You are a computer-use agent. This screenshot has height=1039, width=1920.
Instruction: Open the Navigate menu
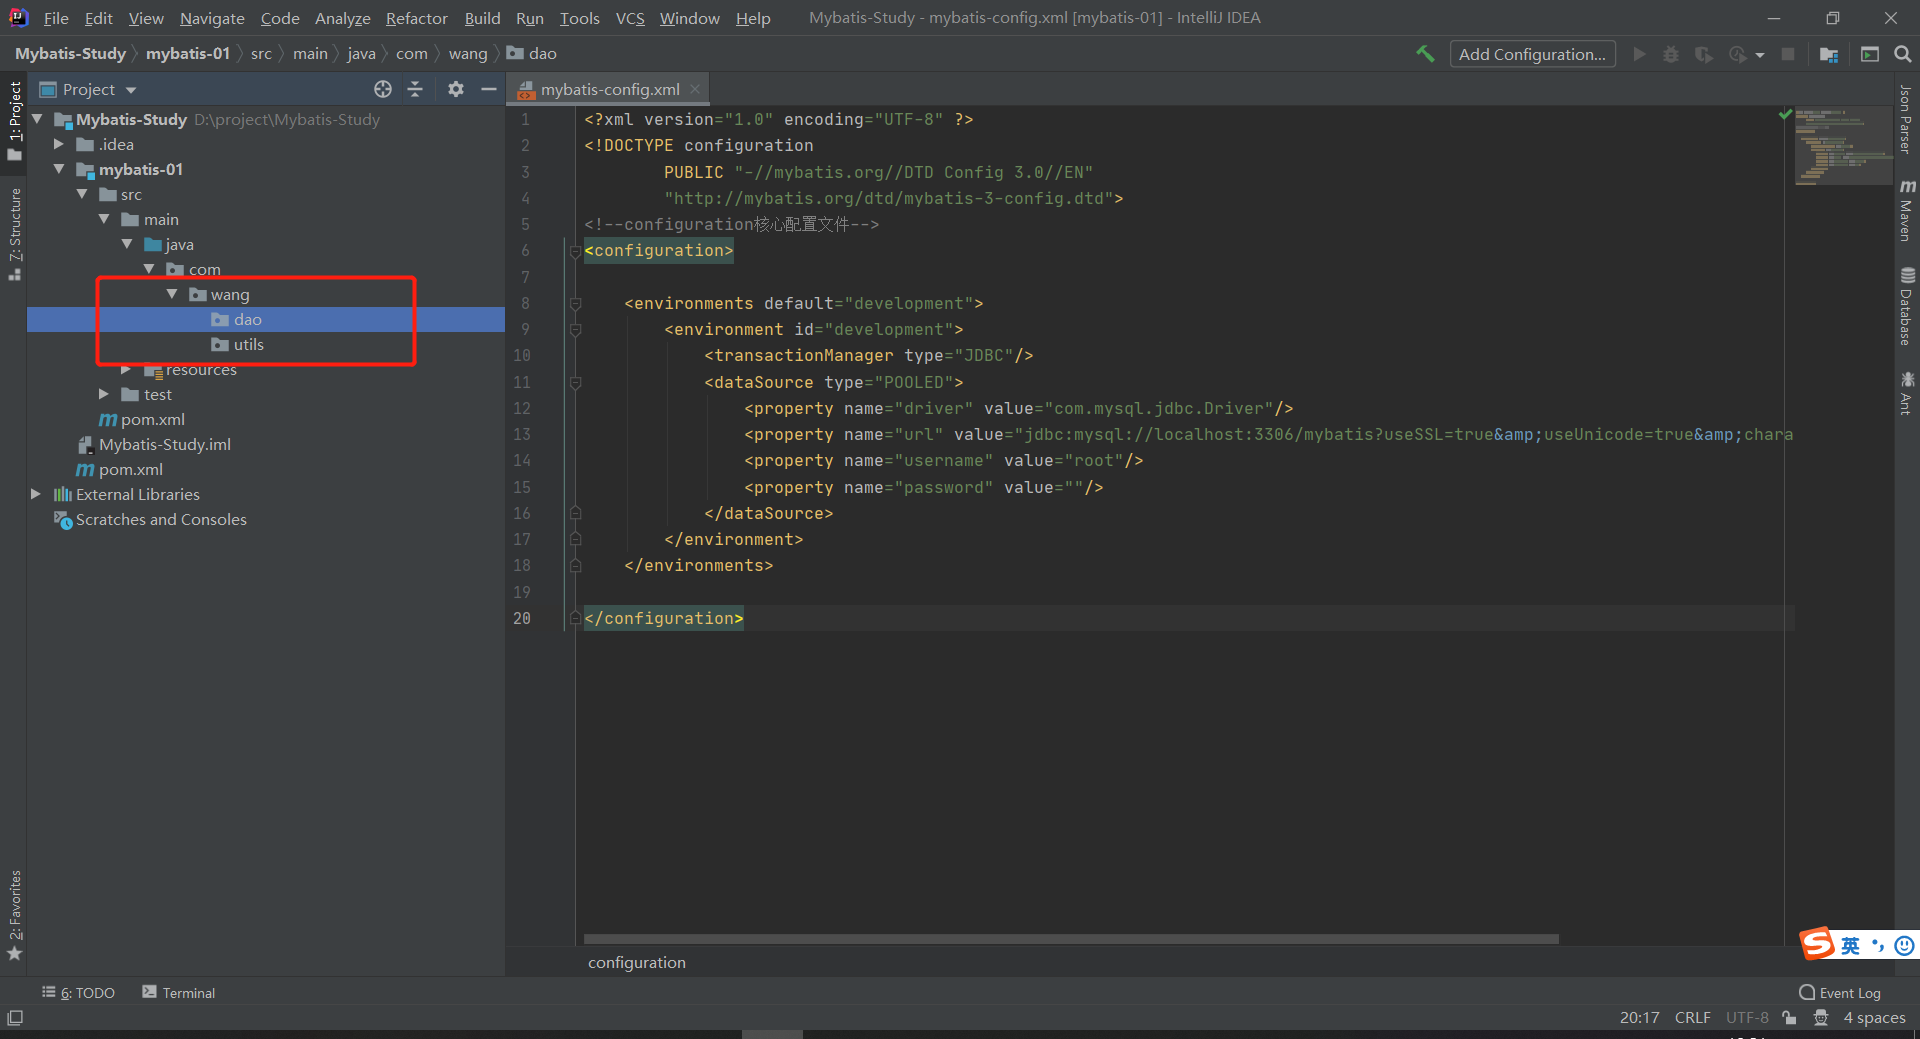click(x=212, y=18)
